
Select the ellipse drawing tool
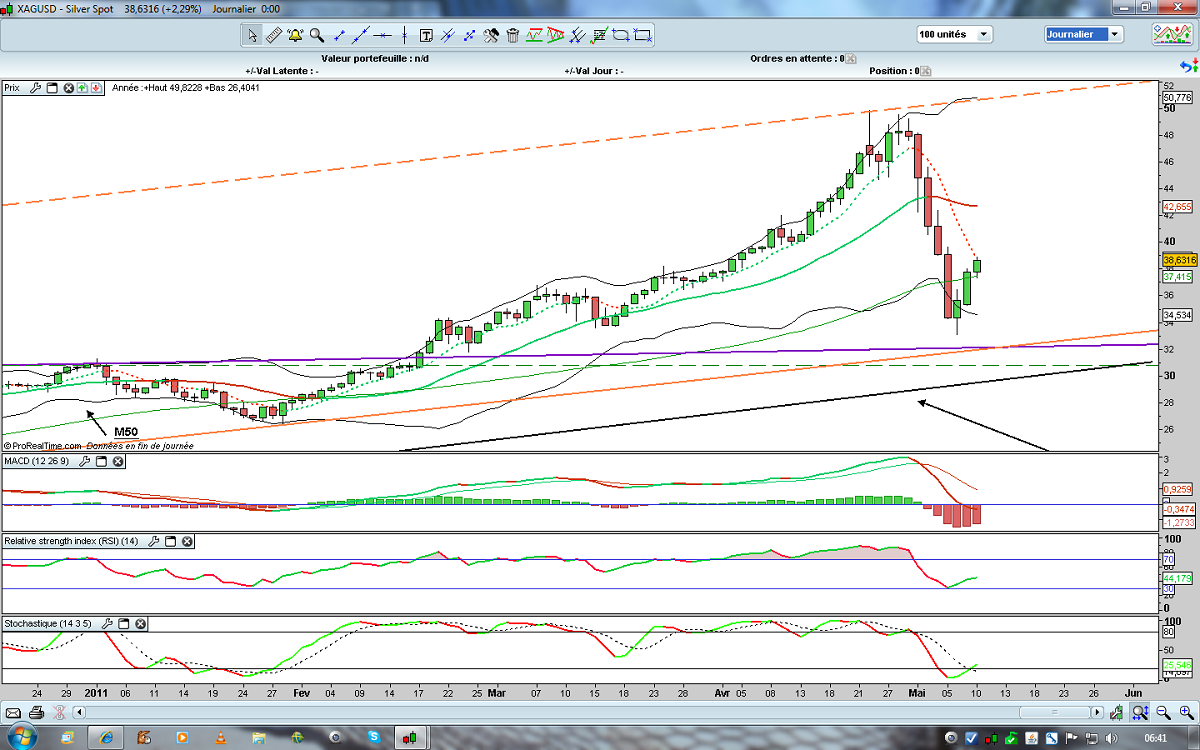pos(620,35)
